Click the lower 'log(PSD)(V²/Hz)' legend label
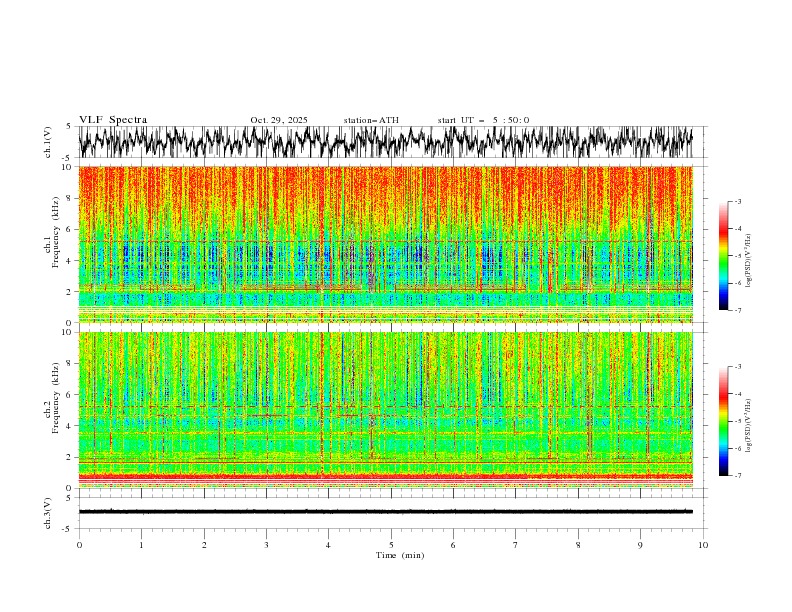This screenshot has height=612, width=792. [x=749, y=426]
